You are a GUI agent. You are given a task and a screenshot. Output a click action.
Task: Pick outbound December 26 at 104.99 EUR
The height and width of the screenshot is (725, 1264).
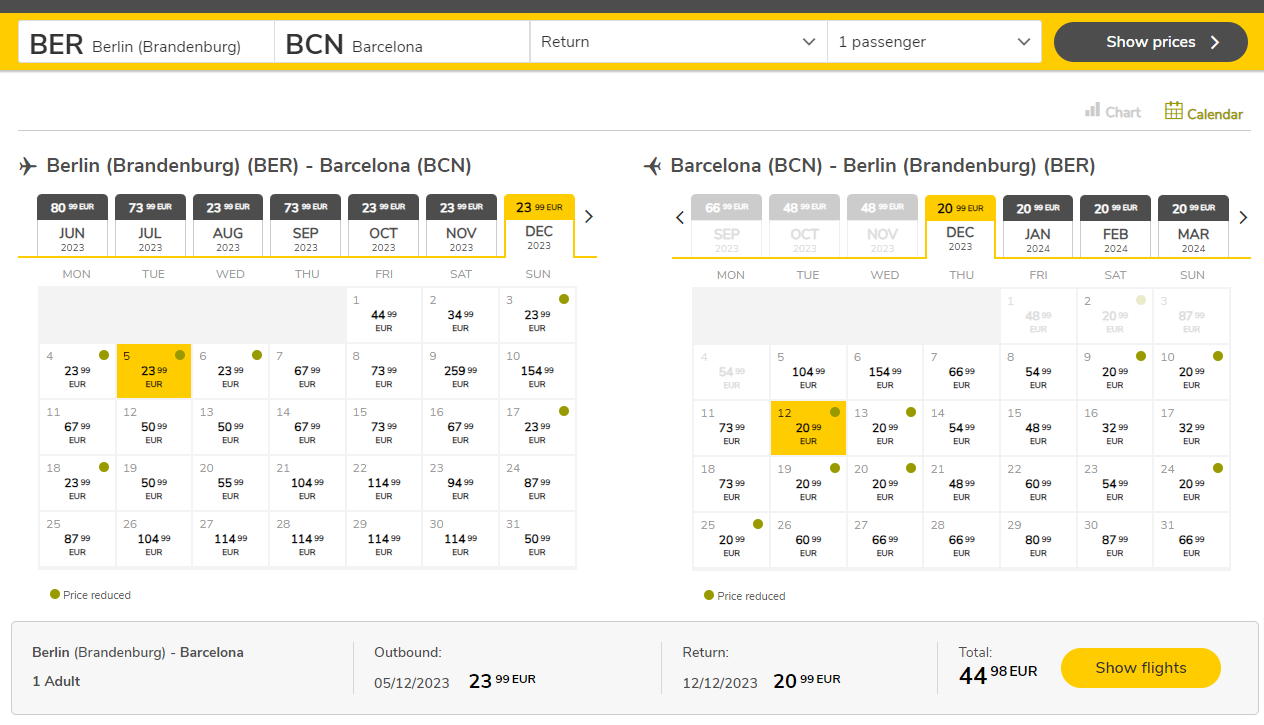click(x=153, y=539)
